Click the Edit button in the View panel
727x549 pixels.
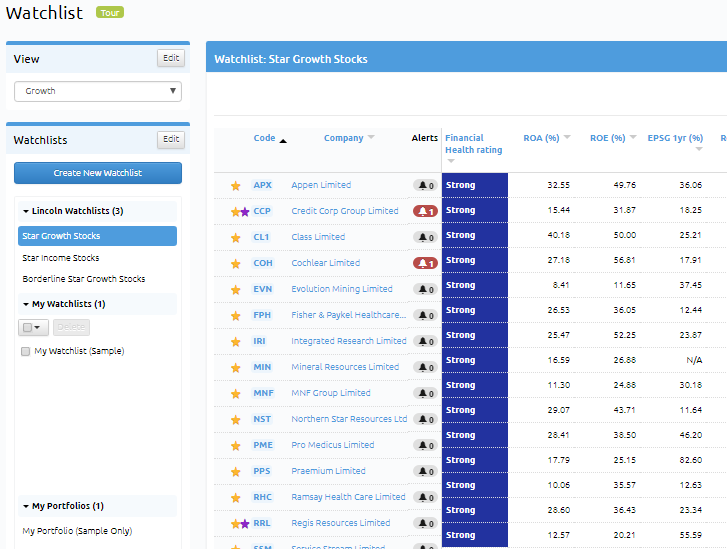pyautogui.click(x=171, y=58)
